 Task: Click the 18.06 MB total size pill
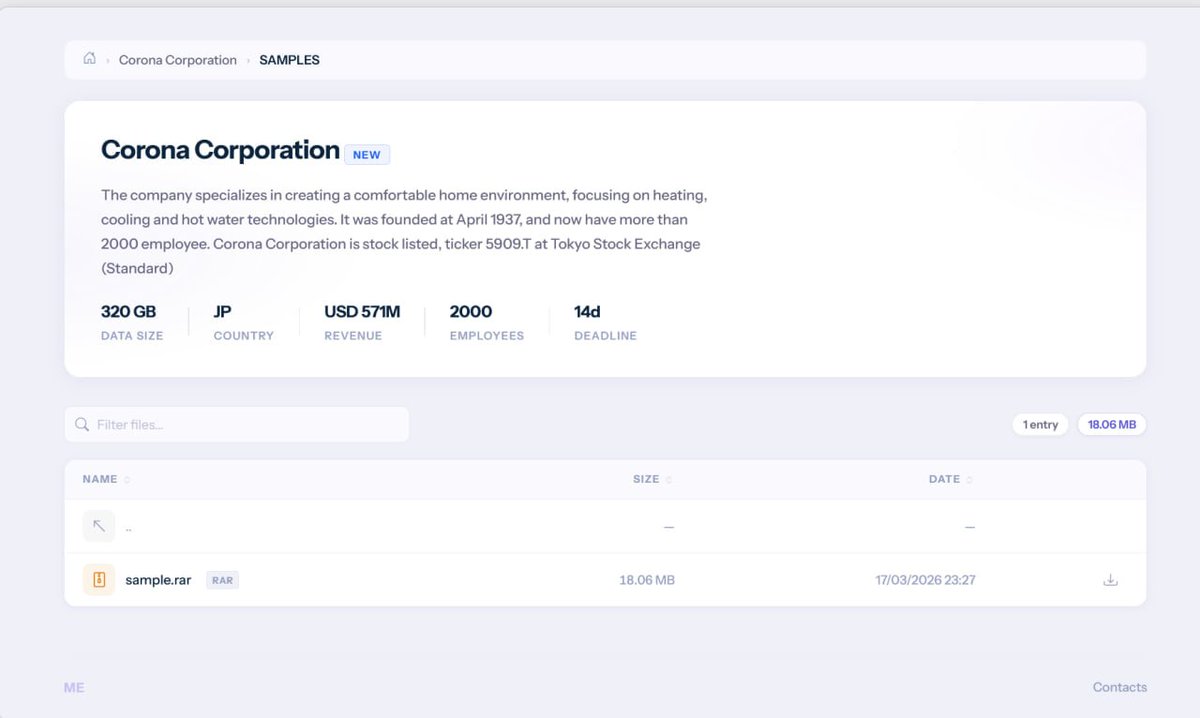point(1112,425)
